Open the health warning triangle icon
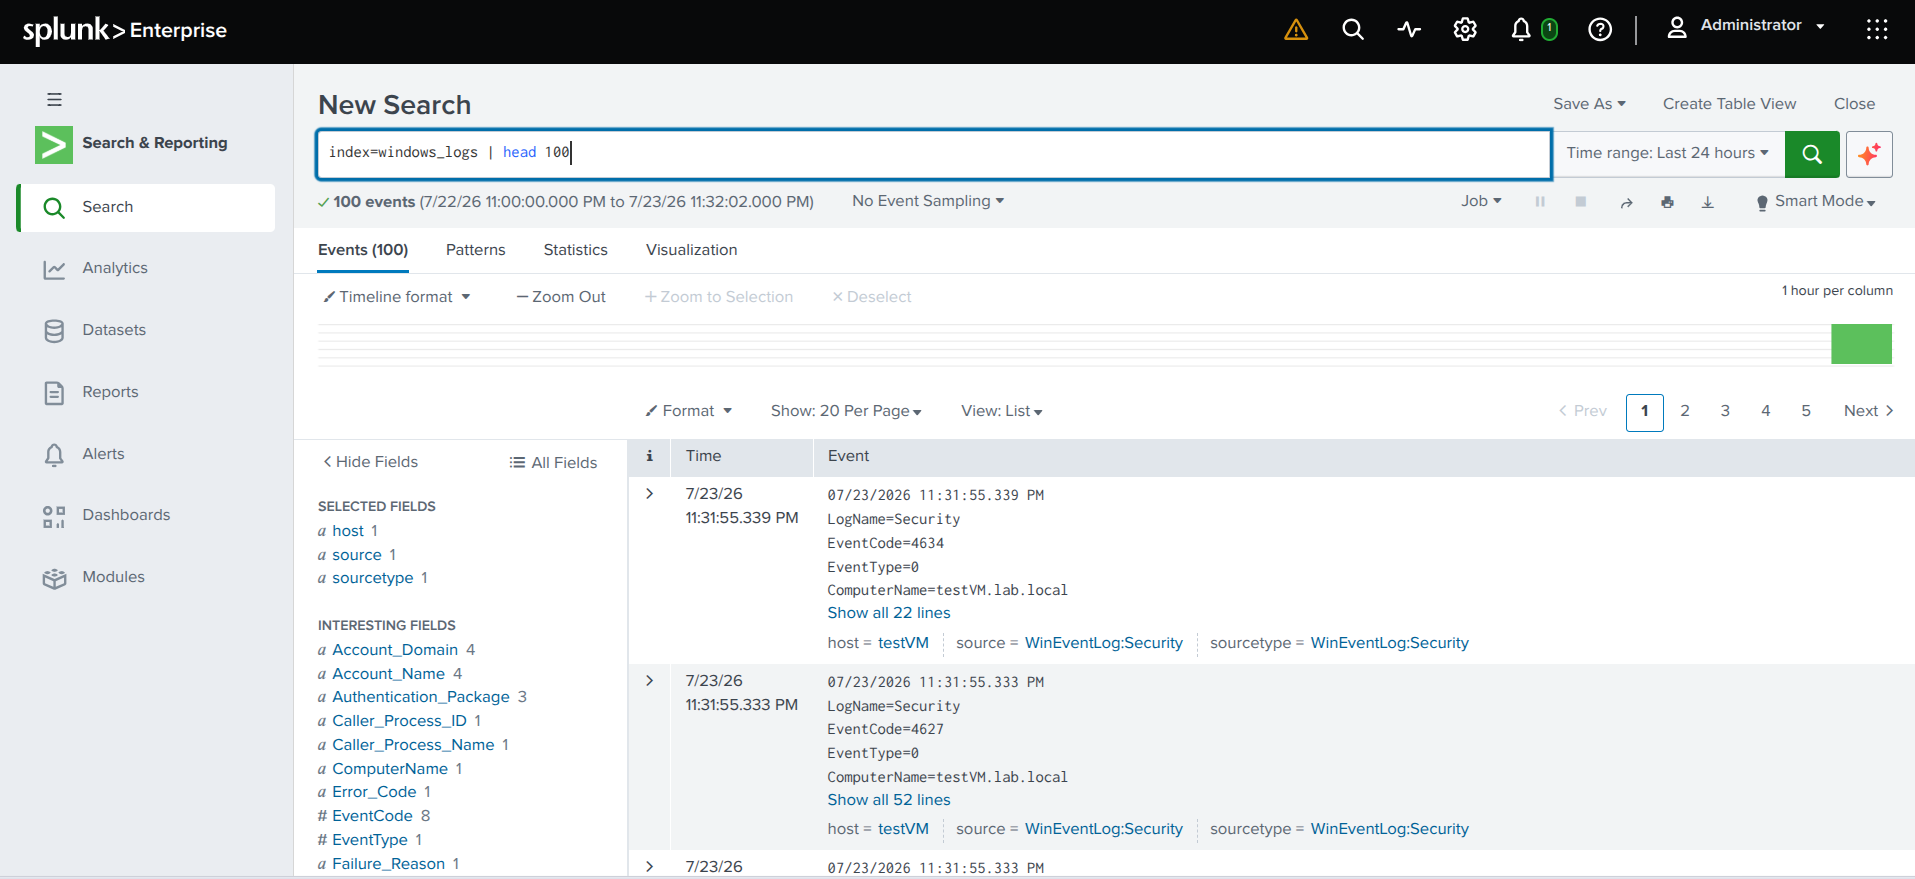Image resolution: width=1915 pixels, height=879 pixels. pyautogui.click(x=1296, y=30)
